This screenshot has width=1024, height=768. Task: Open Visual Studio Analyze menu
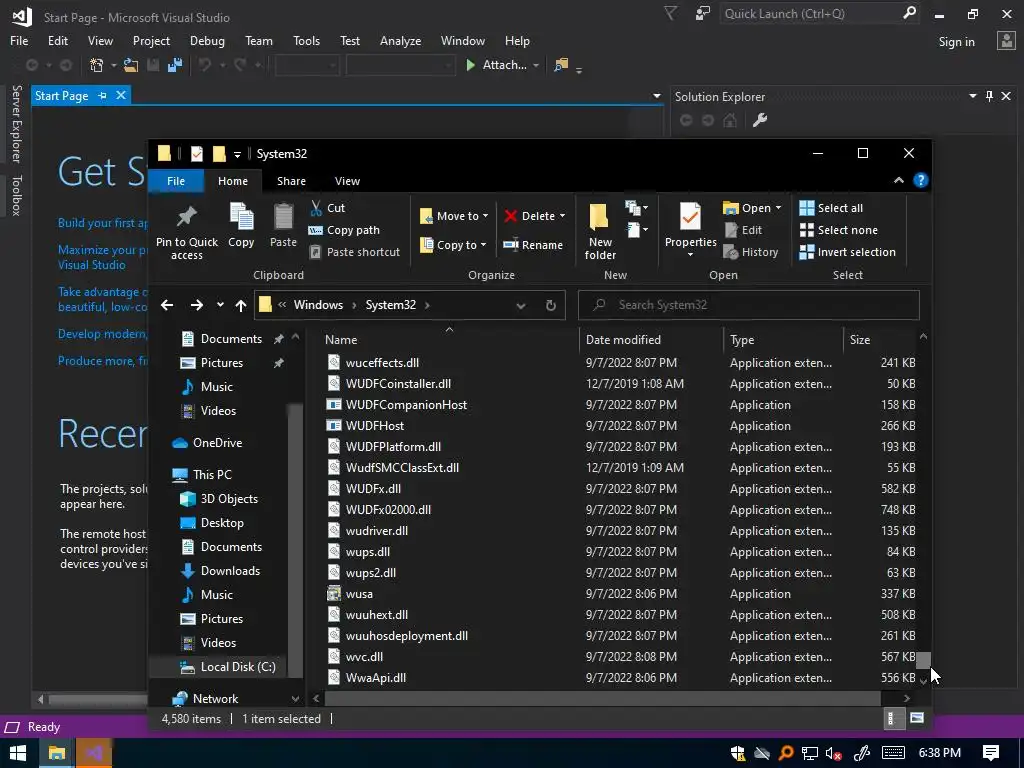[x=400, y=40]
